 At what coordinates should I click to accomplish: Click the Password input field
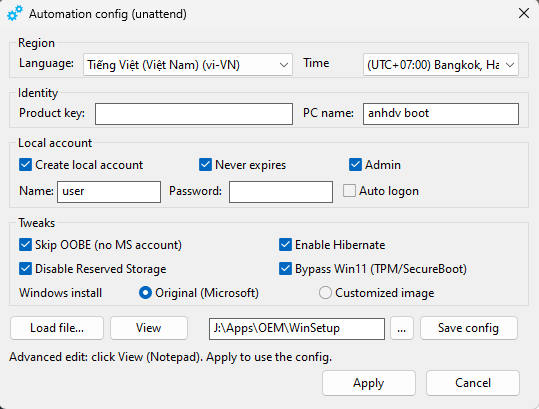281,192
